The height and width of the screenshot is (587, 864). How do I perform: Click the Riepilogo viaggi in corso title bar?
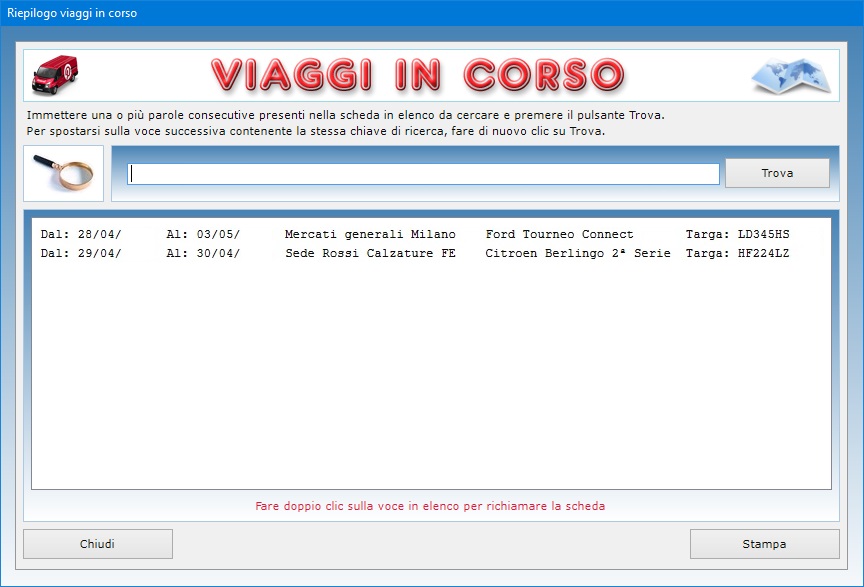(x=72, y=13)
